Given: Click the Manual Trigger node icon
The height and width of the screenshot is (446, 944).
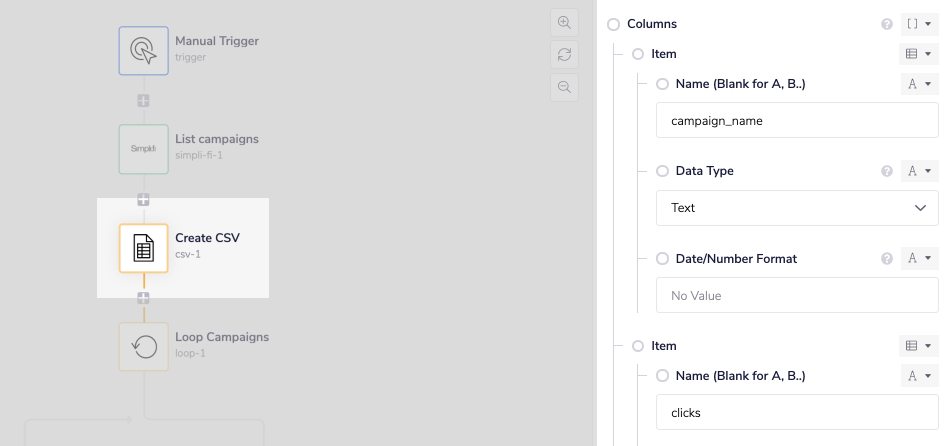Looking at the screenshot, I should coord(144,50).
